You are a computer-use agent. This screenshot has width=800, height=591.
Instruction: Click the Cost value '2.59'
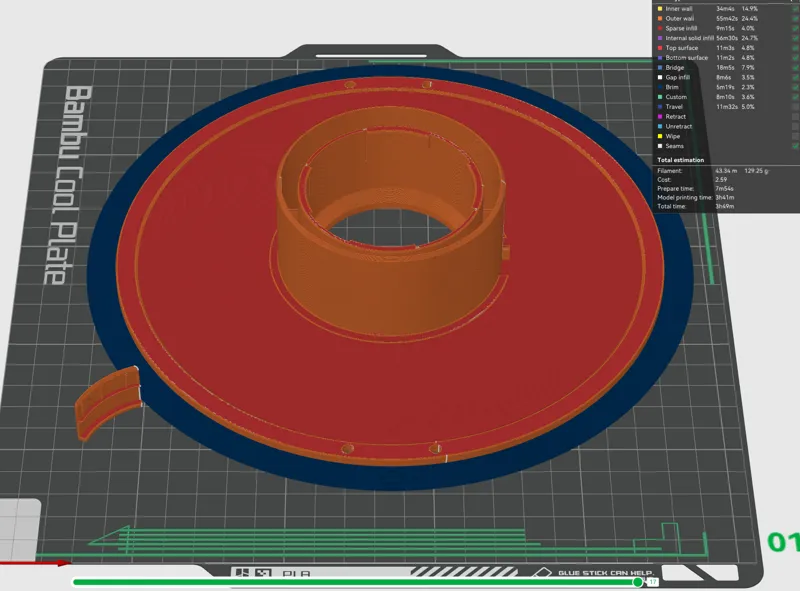[x=721, y=180]
